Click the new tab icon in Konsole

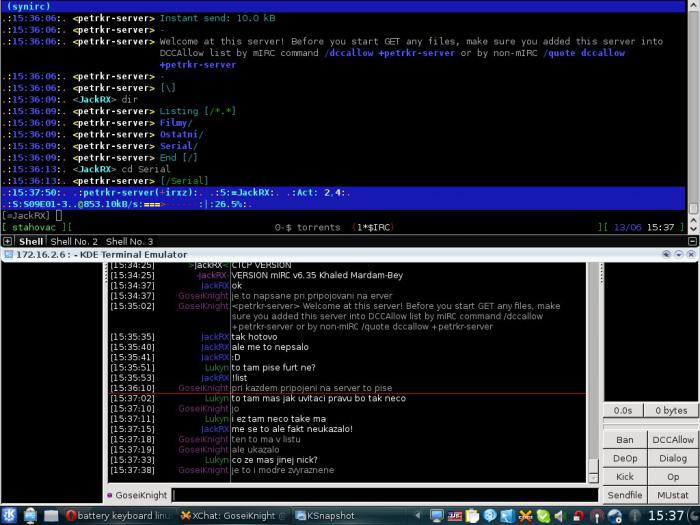tap(7, 242)
